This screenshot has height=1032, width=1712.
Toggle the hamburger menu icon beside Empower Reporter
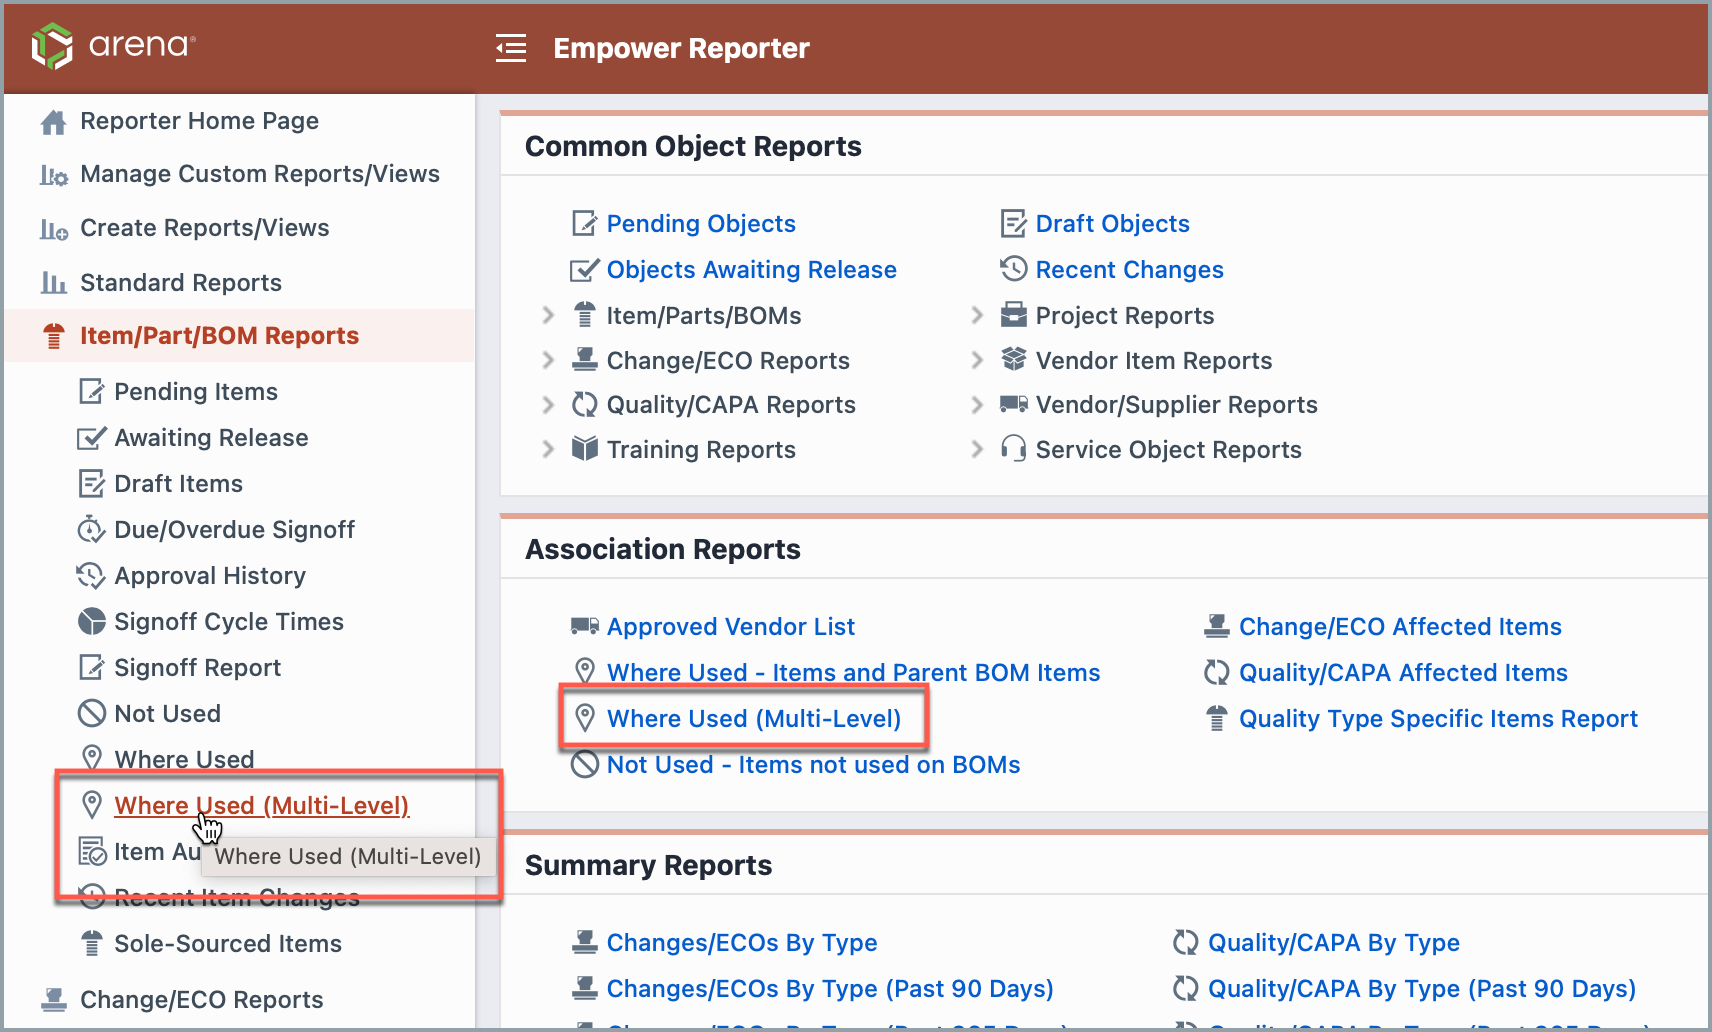coord(511,48)
